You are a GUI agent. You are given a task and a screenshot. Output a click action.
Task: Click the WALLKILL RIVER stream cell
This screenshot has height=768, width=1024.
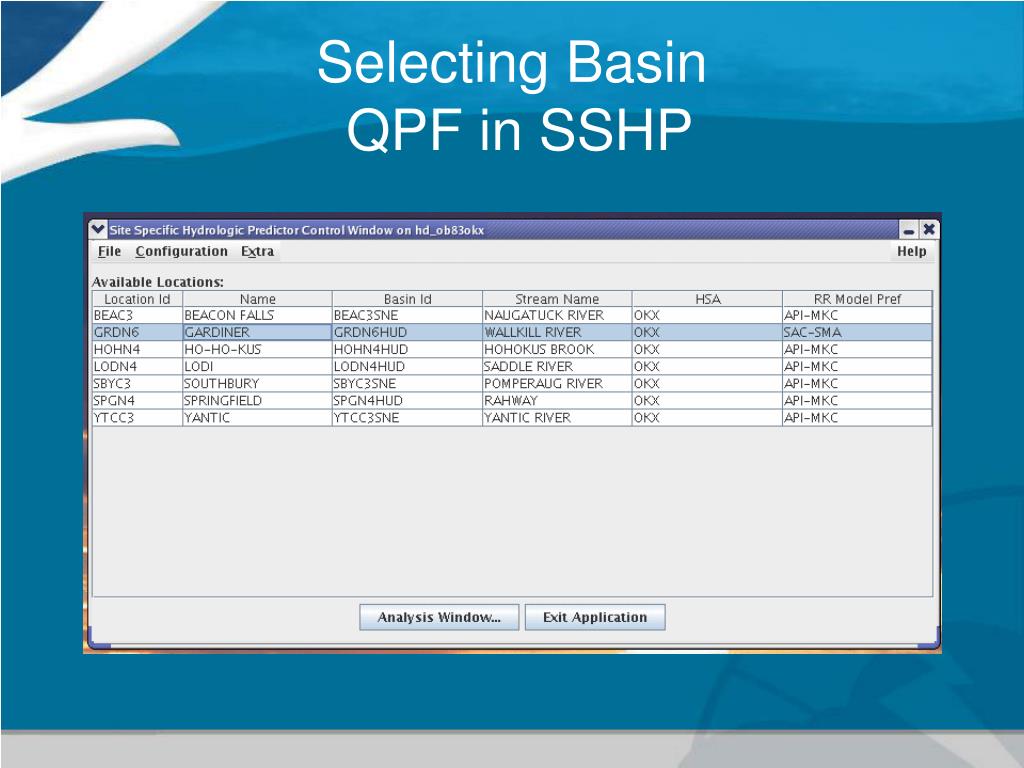point(557,332)
